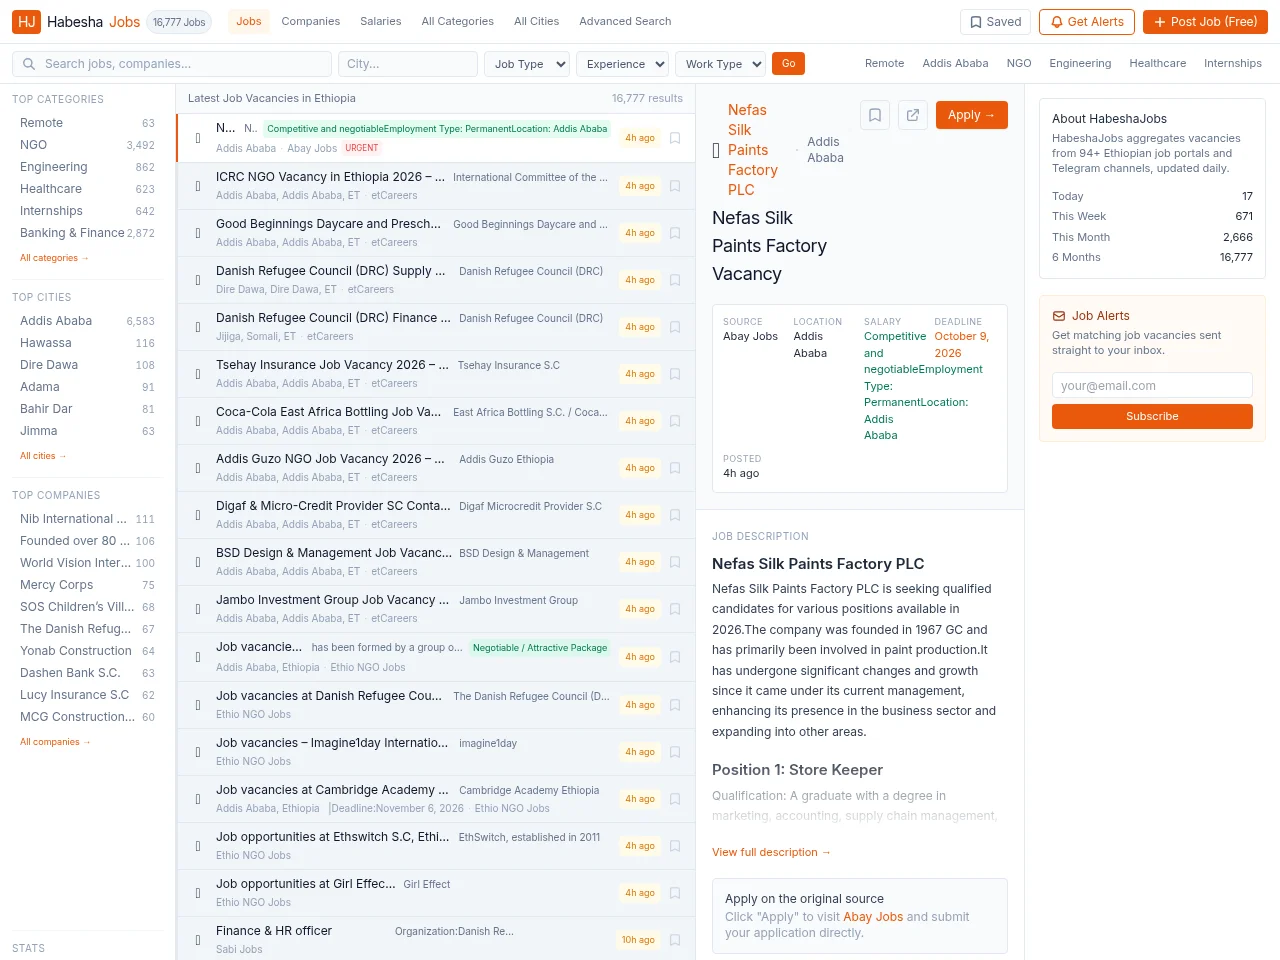Go to the All Cities nav tab
The width and height of the screenshot is (1280, 960).
pyautogui.click(x=537, y=21)
